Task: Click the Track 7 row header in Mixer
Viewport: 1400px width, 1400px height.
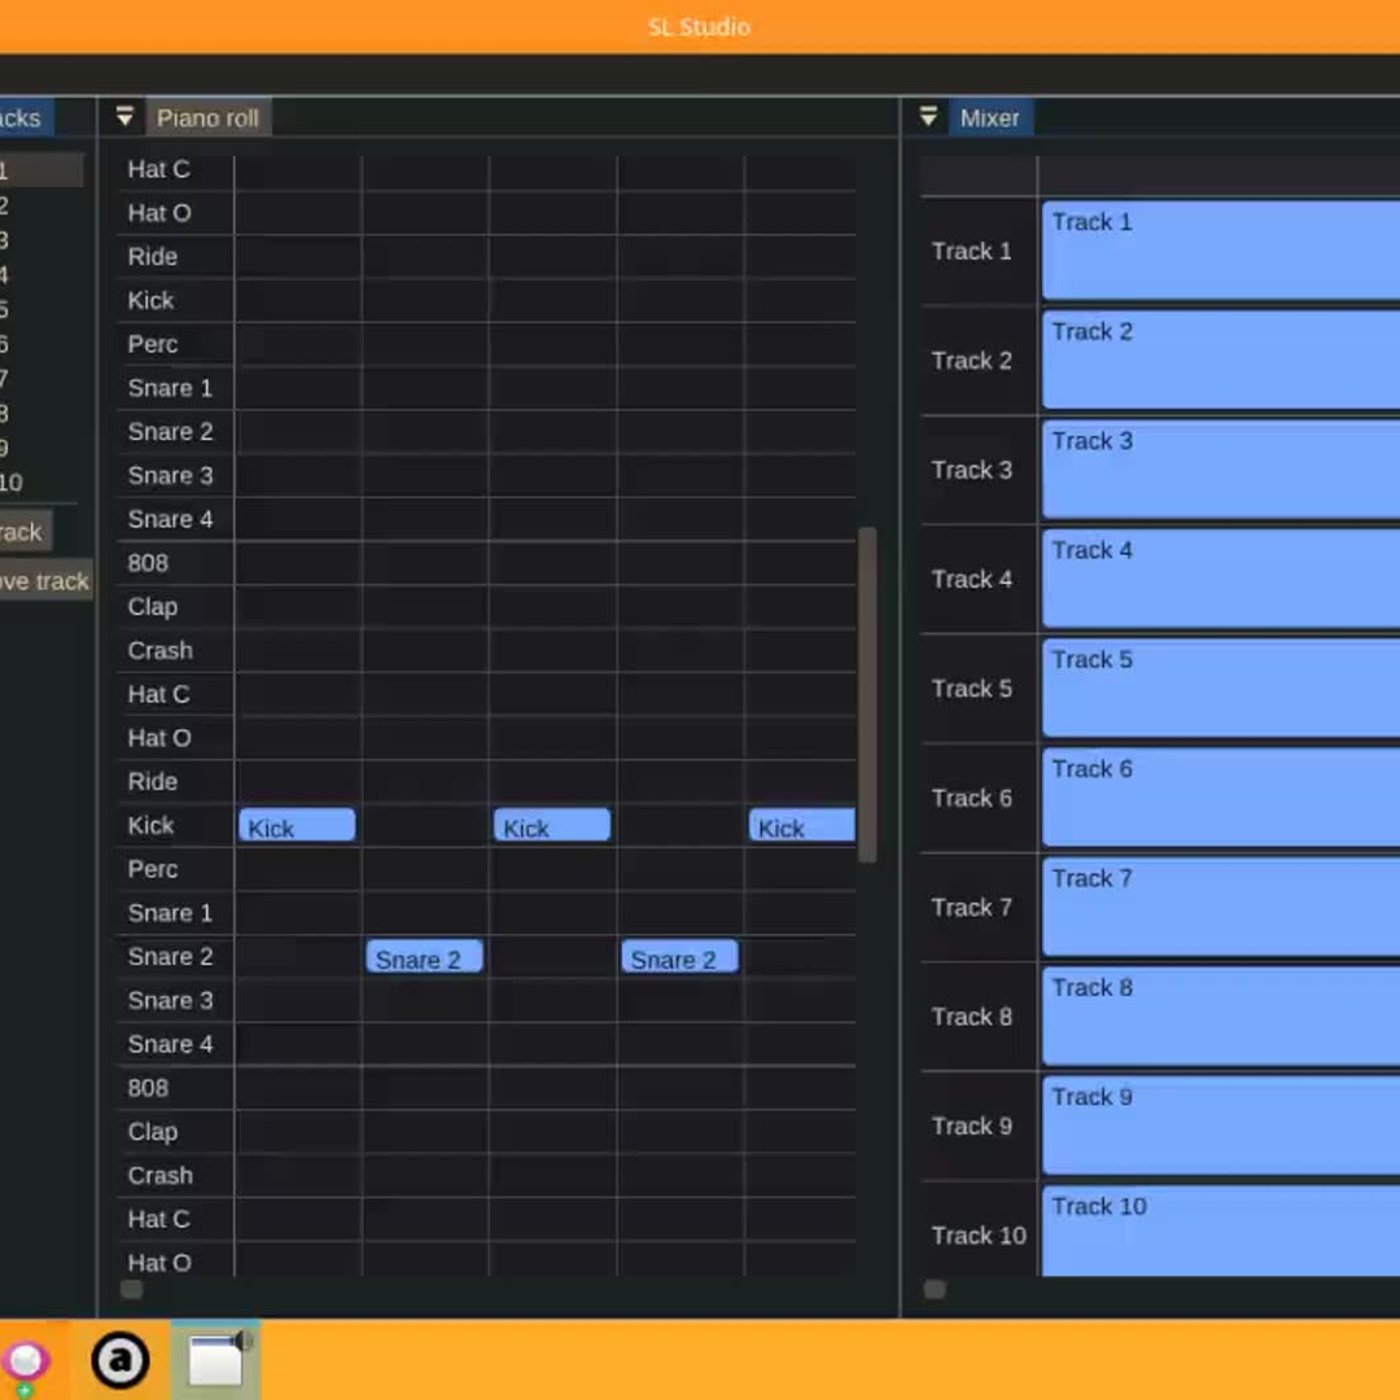Action: coord(978,907)
